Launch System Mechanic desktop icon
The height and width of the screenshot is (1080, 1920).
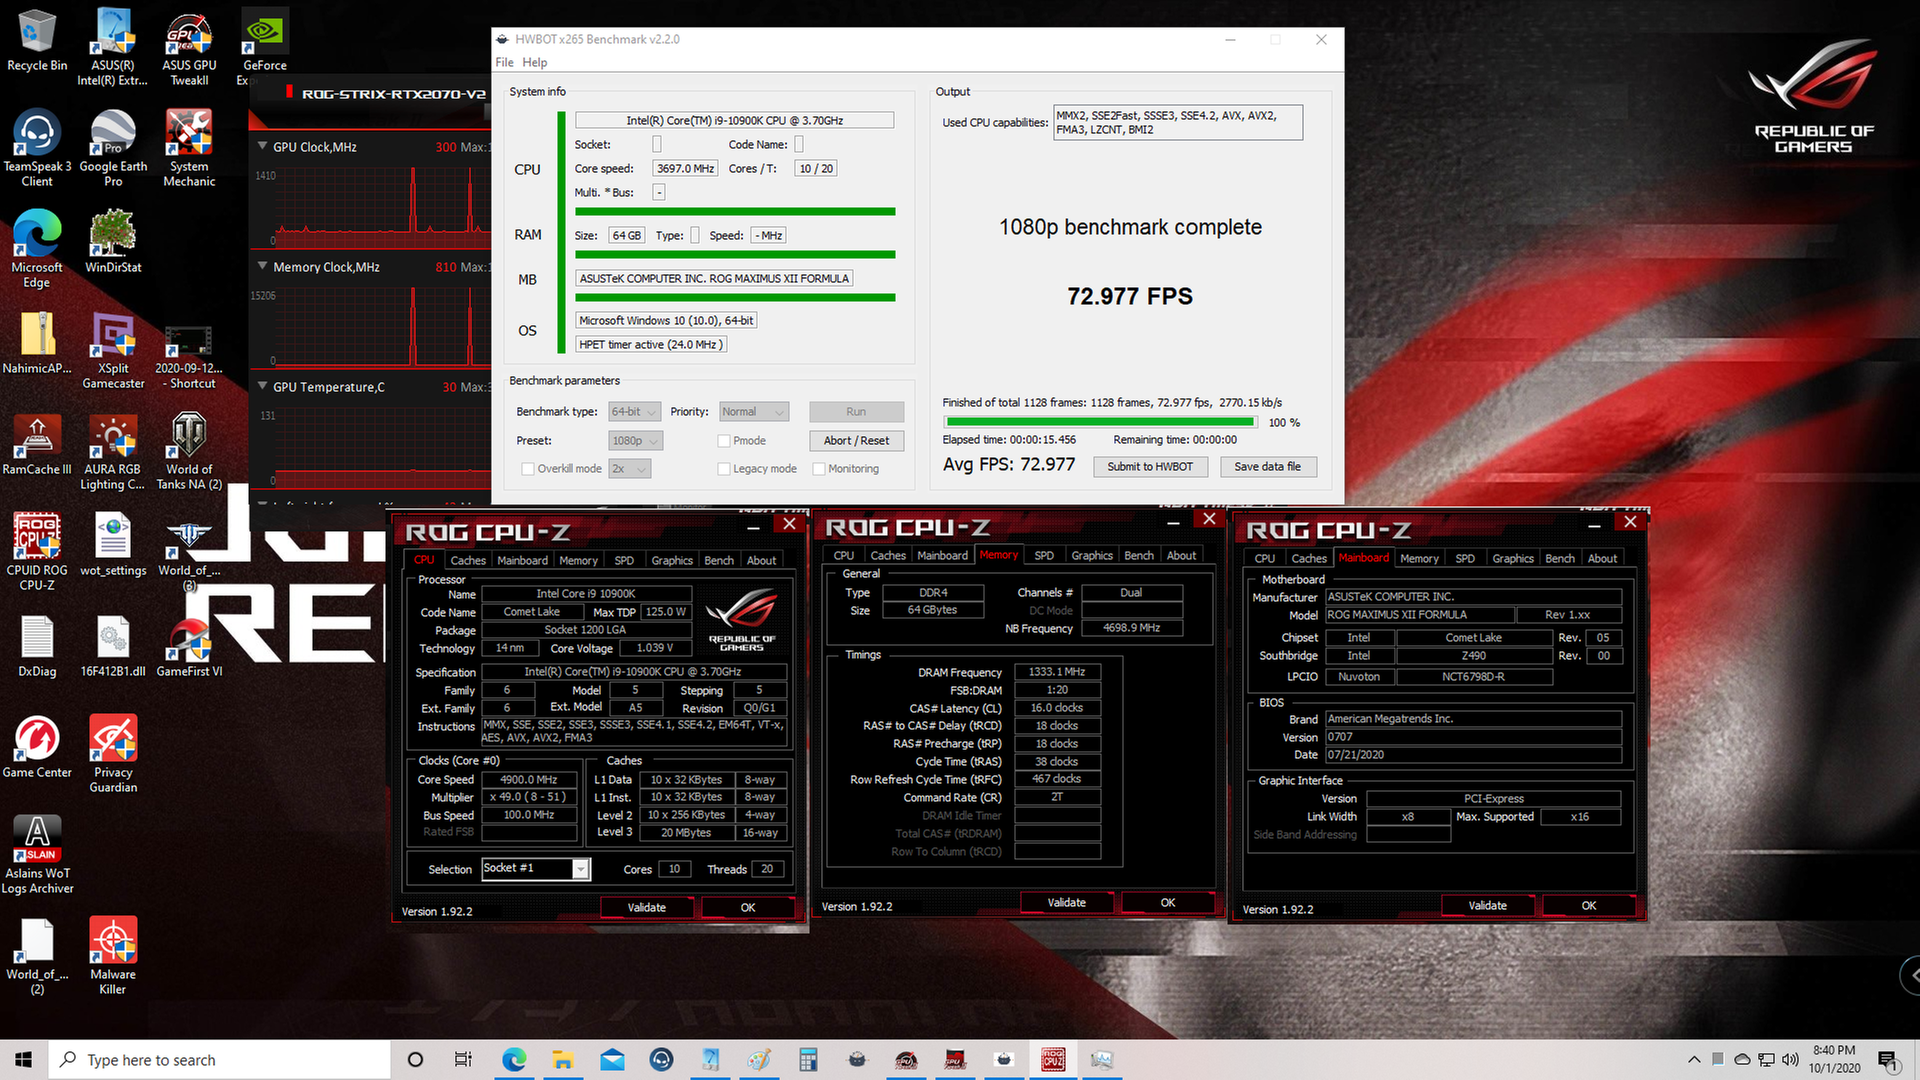tap(189, 149)
